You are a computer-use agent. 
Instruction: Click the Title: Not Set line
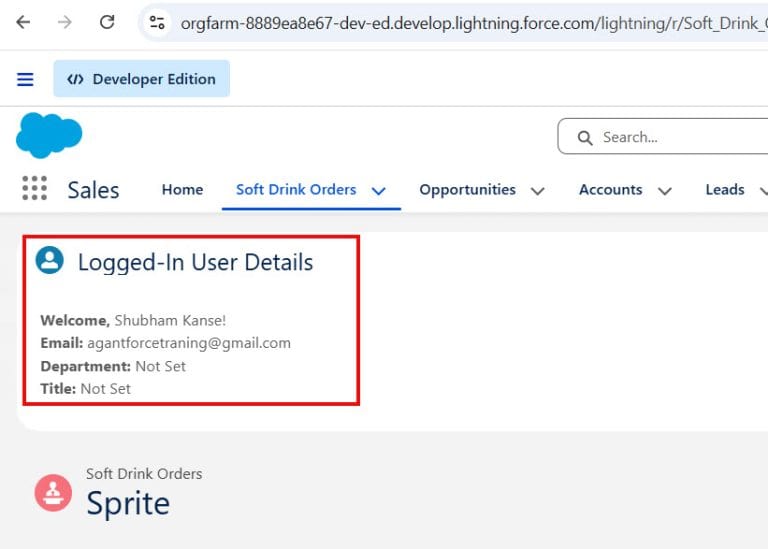85,389
